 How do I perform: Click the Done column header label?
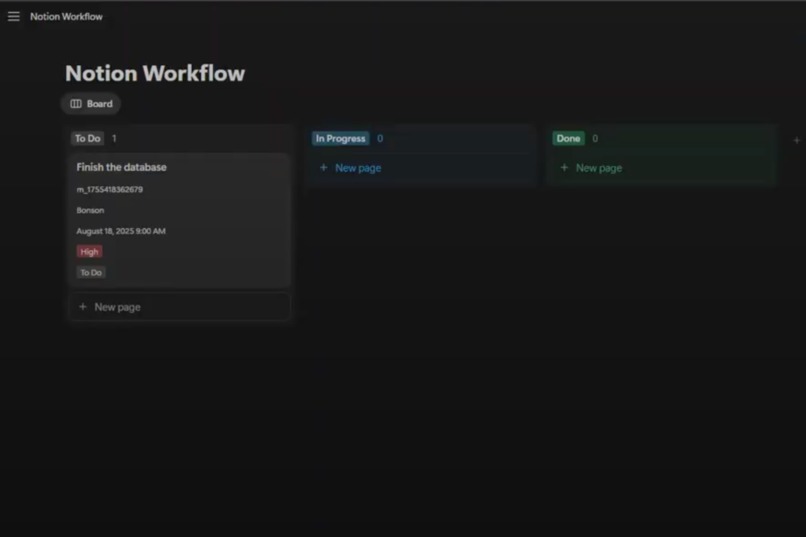[568, 138]
